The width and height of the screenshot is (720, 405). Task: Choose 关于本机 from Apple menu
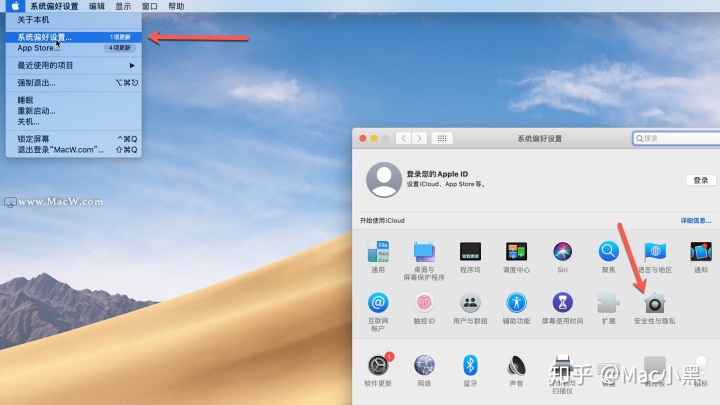pos(73,20)
